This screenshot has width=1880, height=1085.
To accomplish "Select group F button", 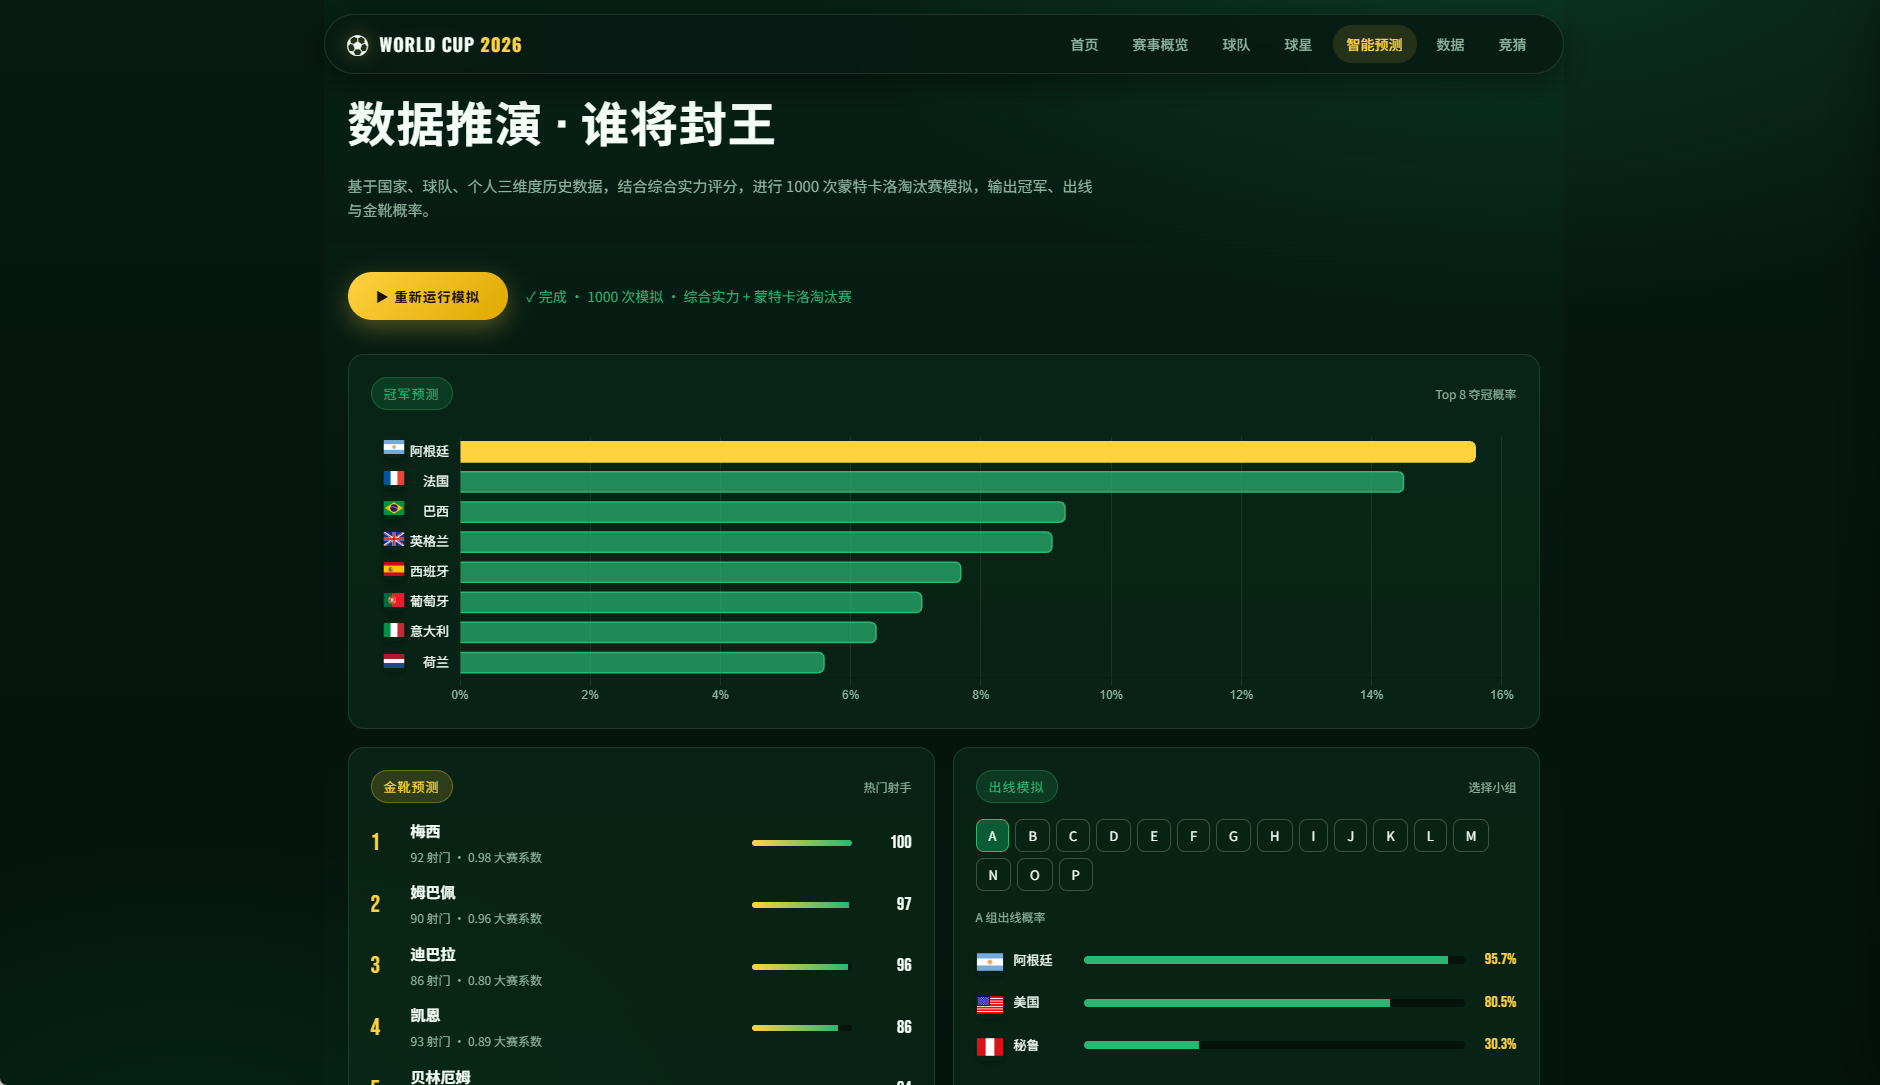I will coord(1193,836).
